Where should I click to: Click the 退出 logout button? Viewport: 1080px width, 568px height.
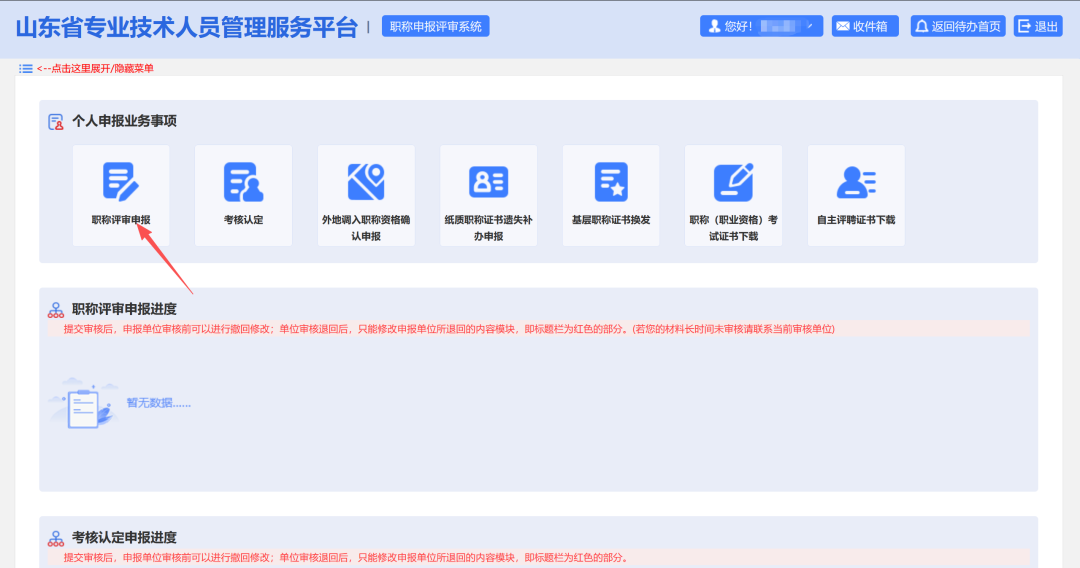click(x=1038, y=26)
